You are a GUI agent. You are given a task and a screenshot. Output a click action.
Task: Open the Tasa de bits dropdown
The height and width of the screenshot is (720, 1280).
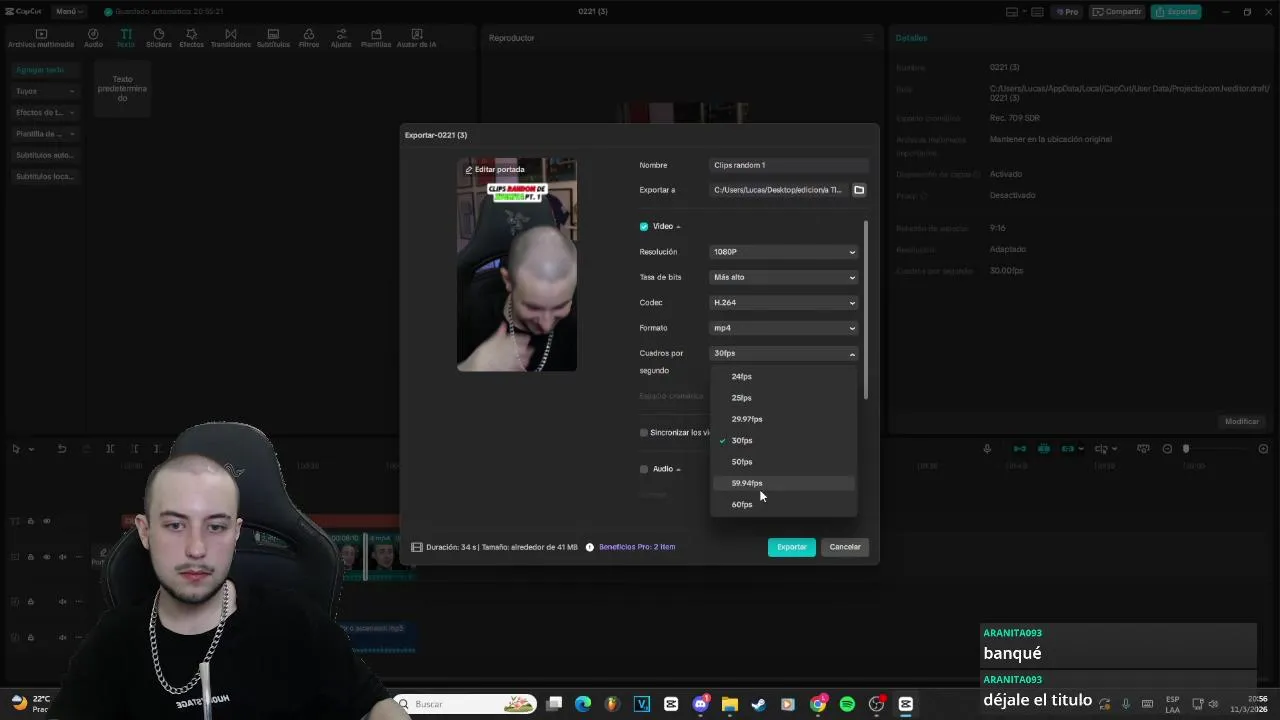[x=784, y=277]
